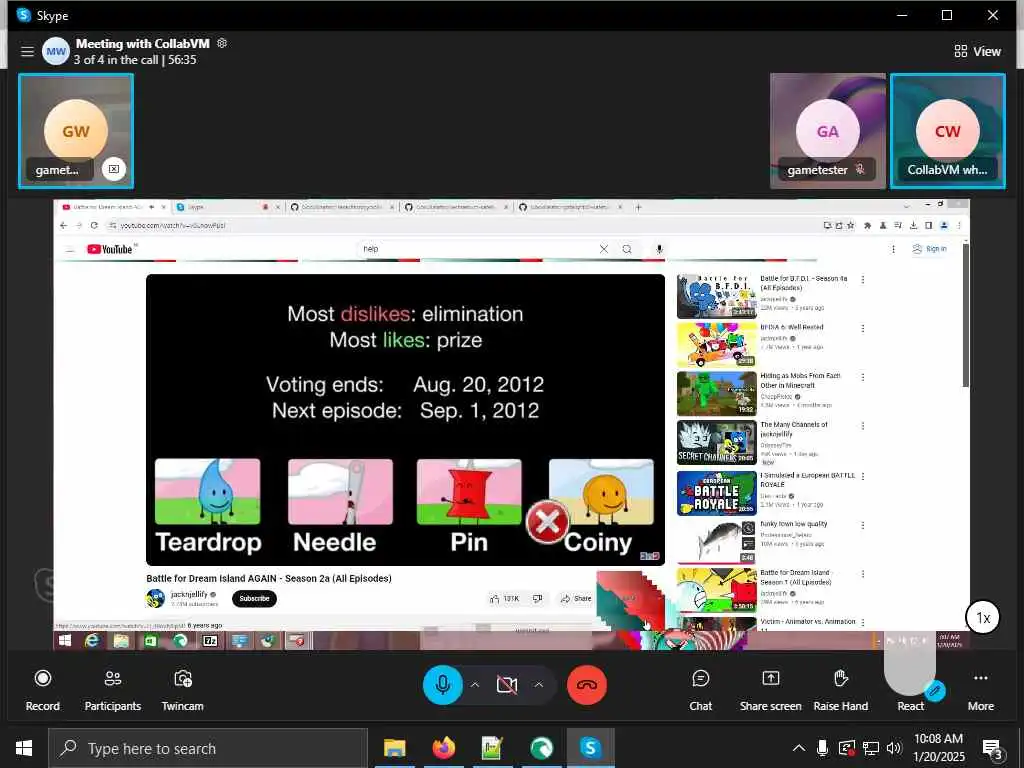Open the system volume control in tray

894,748
